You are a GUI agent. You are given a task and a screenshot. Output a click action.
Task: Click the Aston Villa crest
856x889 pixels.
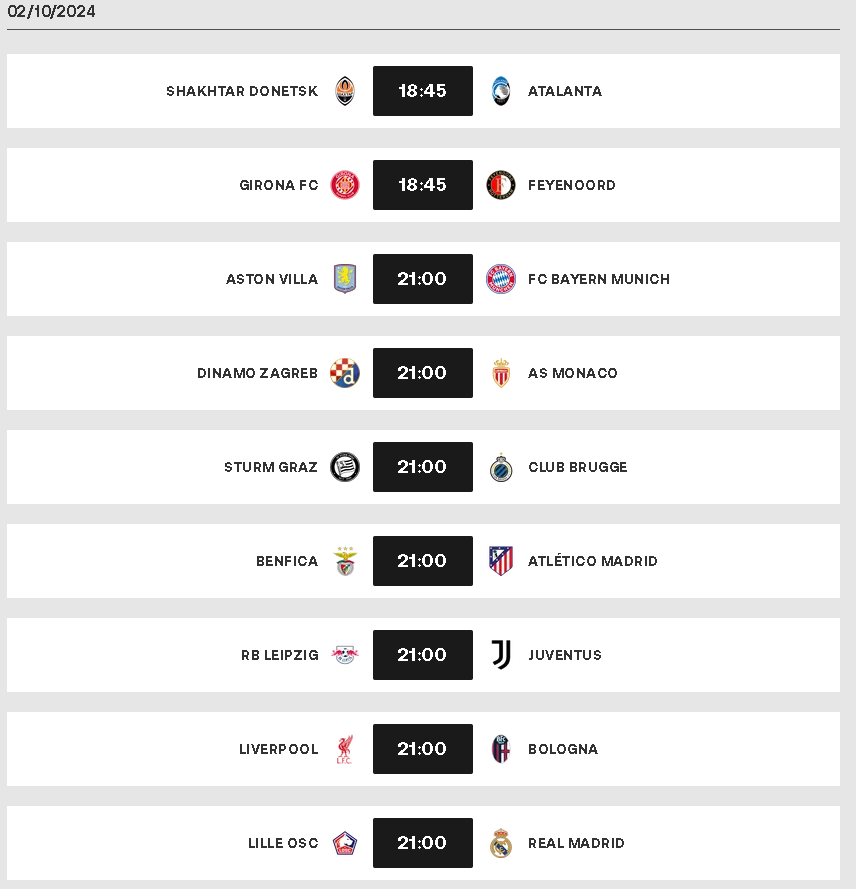click(x=345, y=279)
